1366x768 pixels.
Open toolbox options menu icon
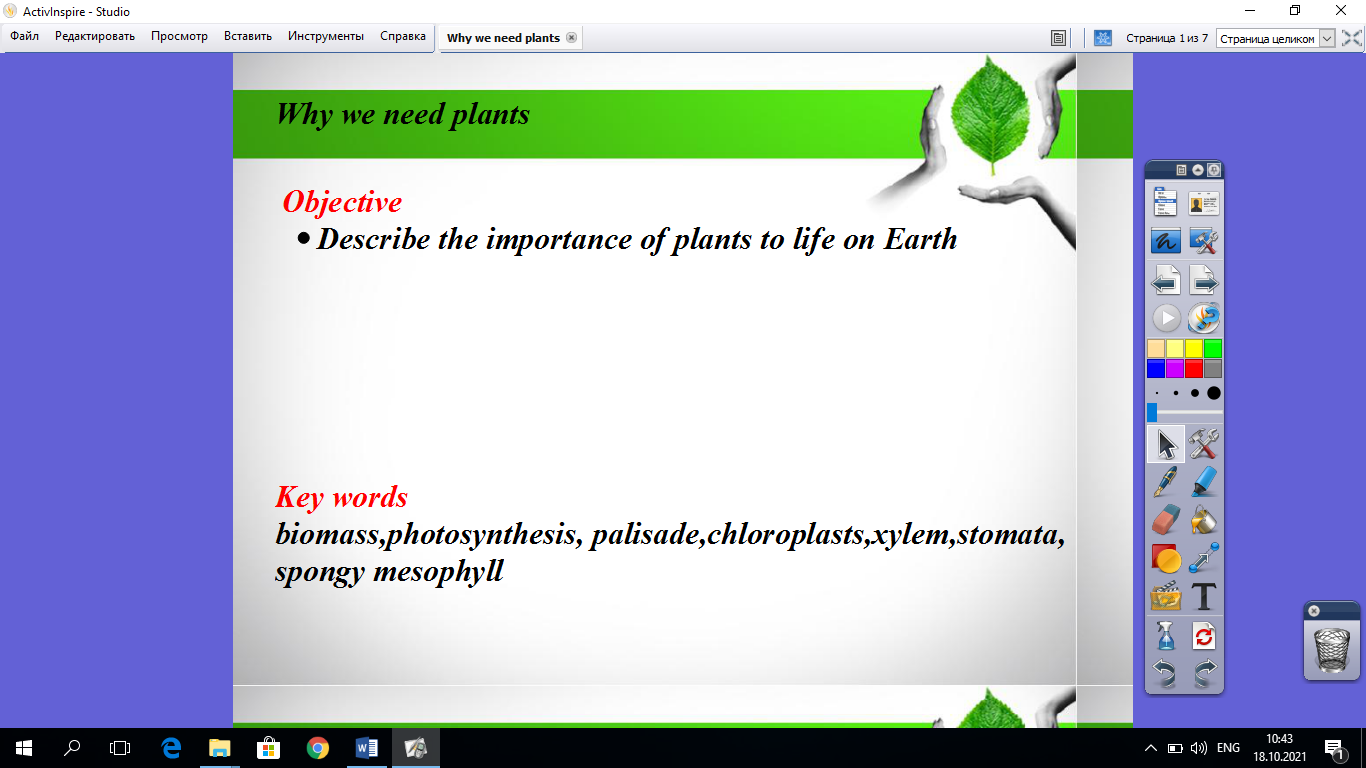click(1181, 170)
